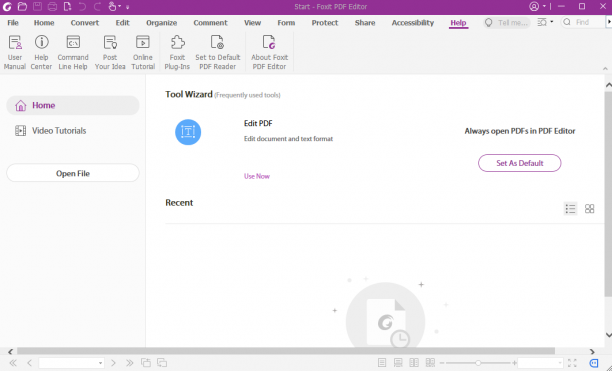Go to first page button in status bar
The width and height of the screenshot is (612, 371).
[13, 363]
